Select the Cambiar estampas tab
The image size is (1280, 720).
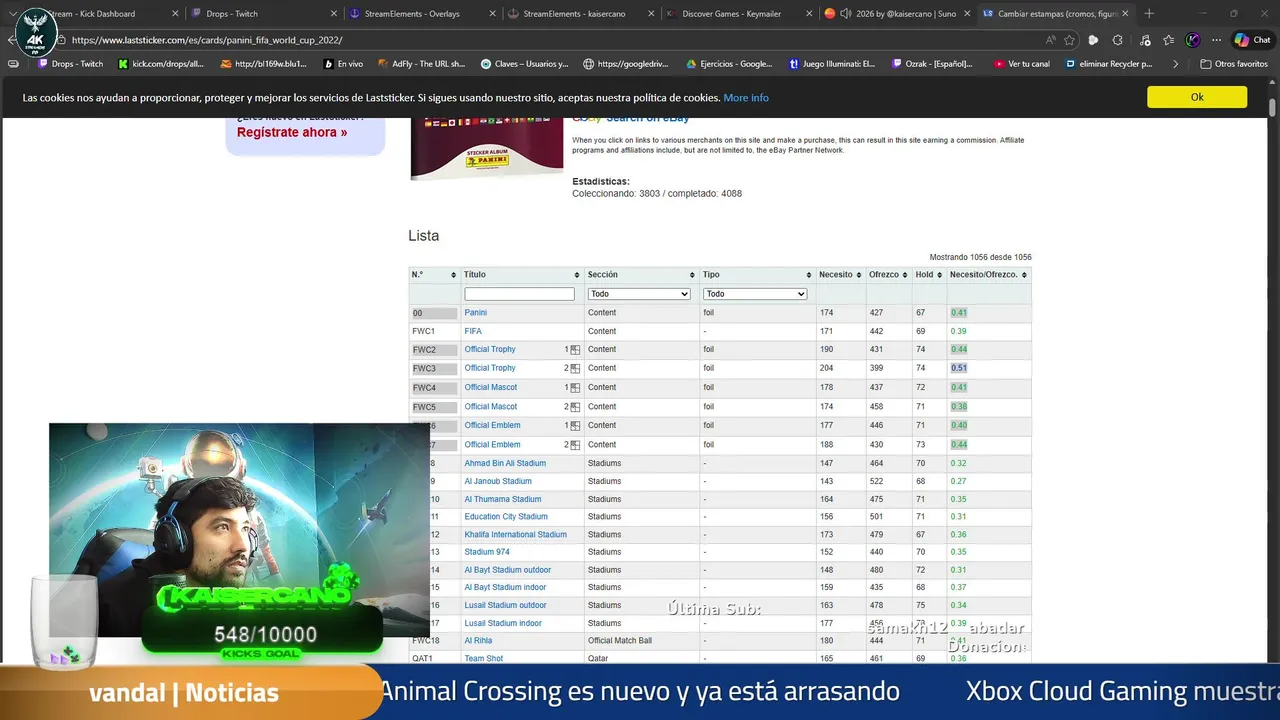point(1055,14)
